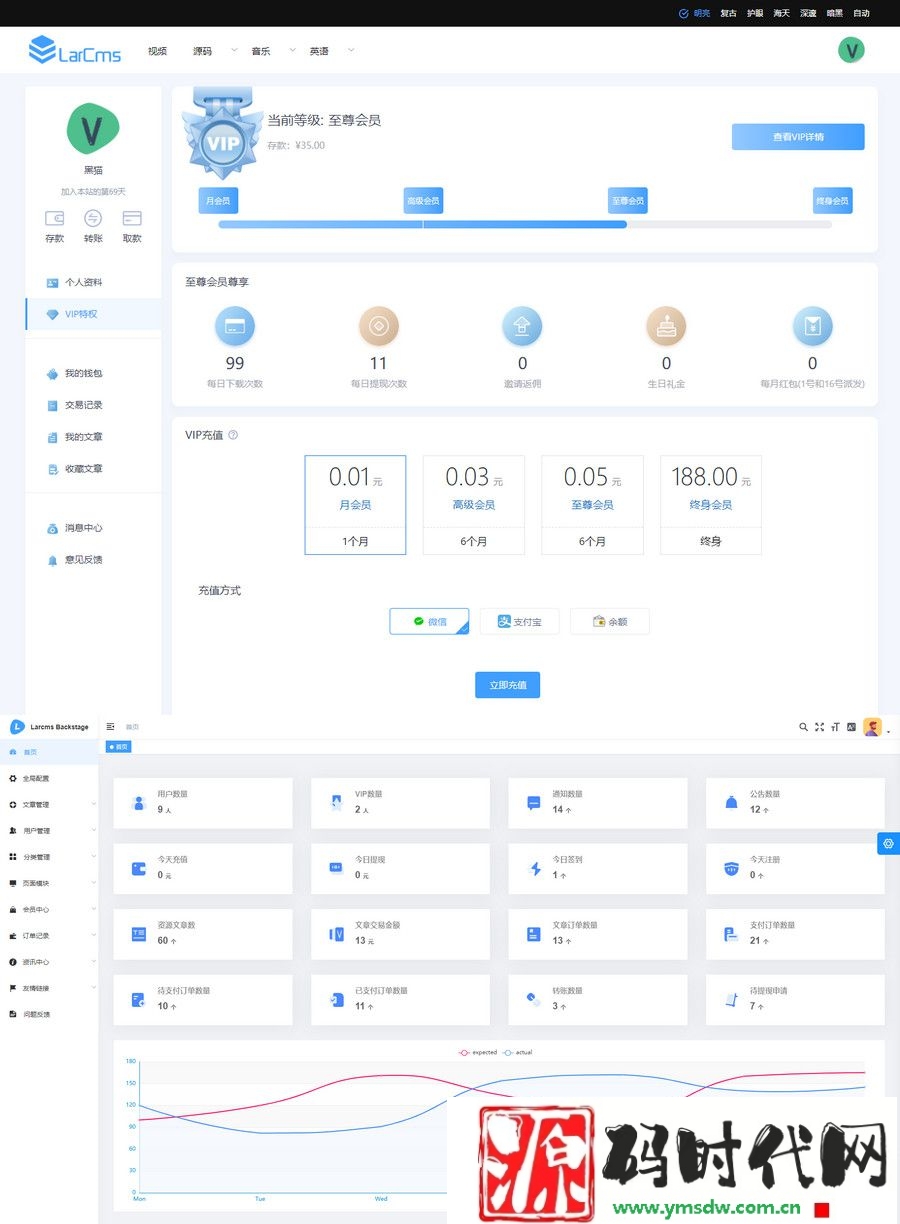Screen dimensions: 900x1224
Task: Open the backstage user avatar dropdown
Action: click(x=875, y=728)
